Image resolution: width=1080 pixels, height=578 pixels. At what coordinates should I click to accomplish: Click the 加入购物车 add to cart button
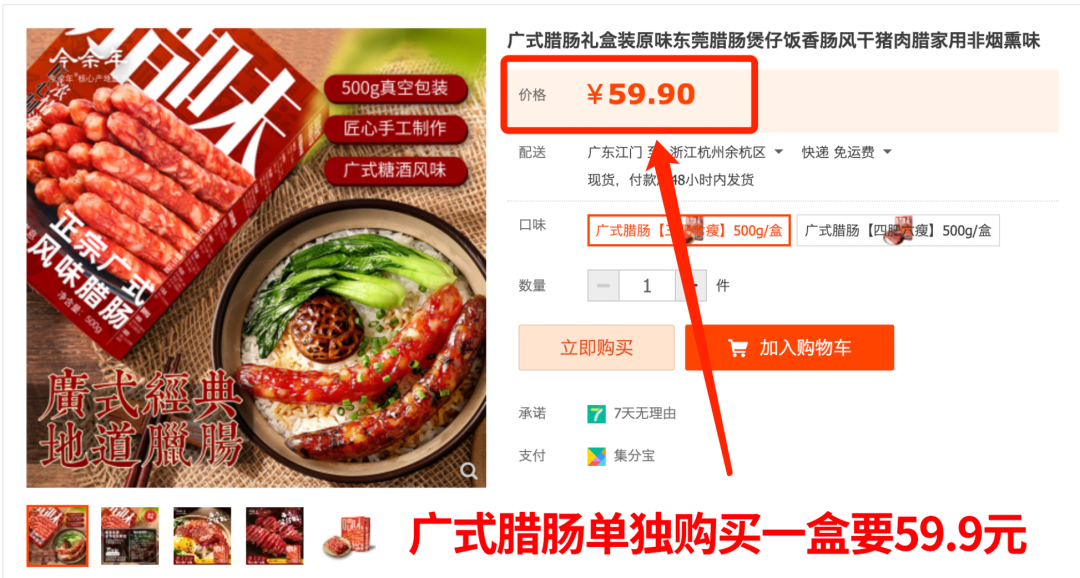pos(789,348)
